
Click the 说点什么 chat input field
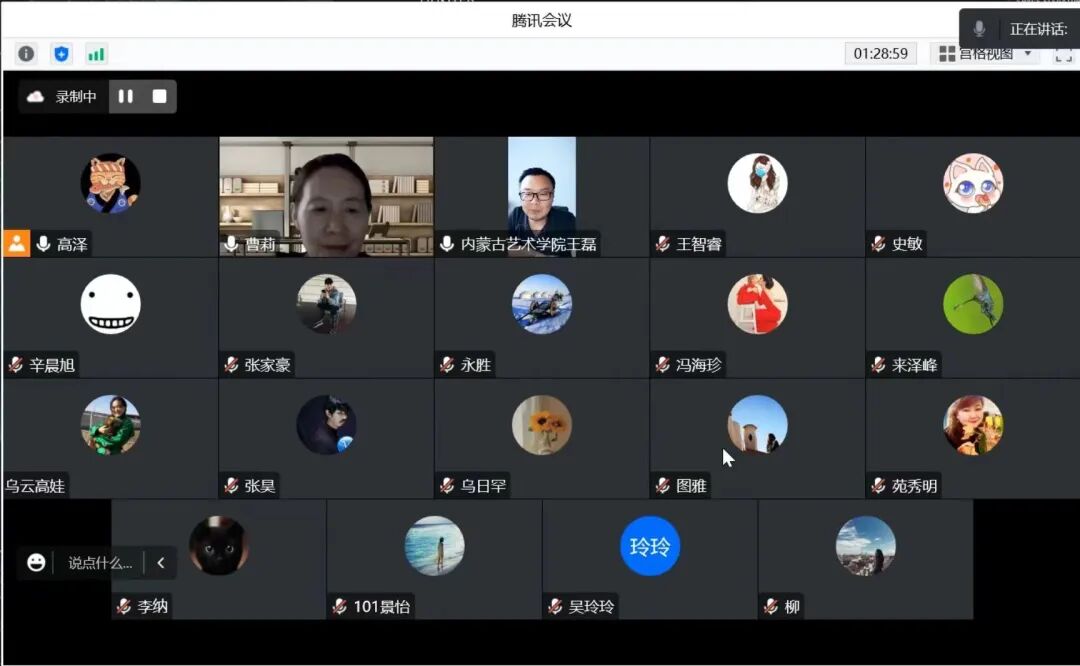100,562
